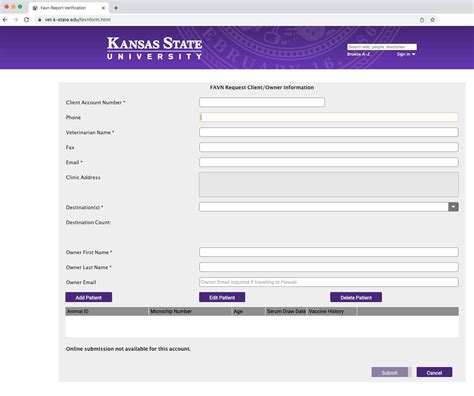Click the FAVN Request Client/Owner Information heading

coord(262,87)
